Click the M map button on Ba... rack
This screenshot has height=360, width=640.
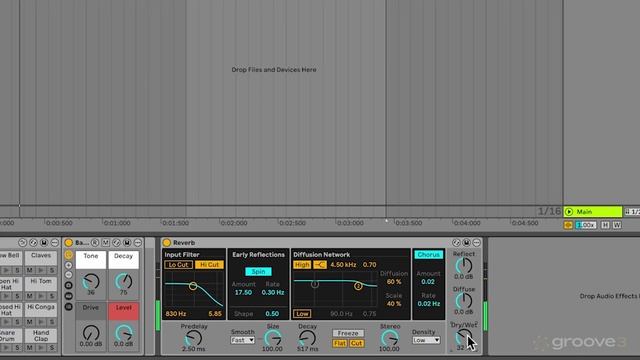tap(105, 242)
